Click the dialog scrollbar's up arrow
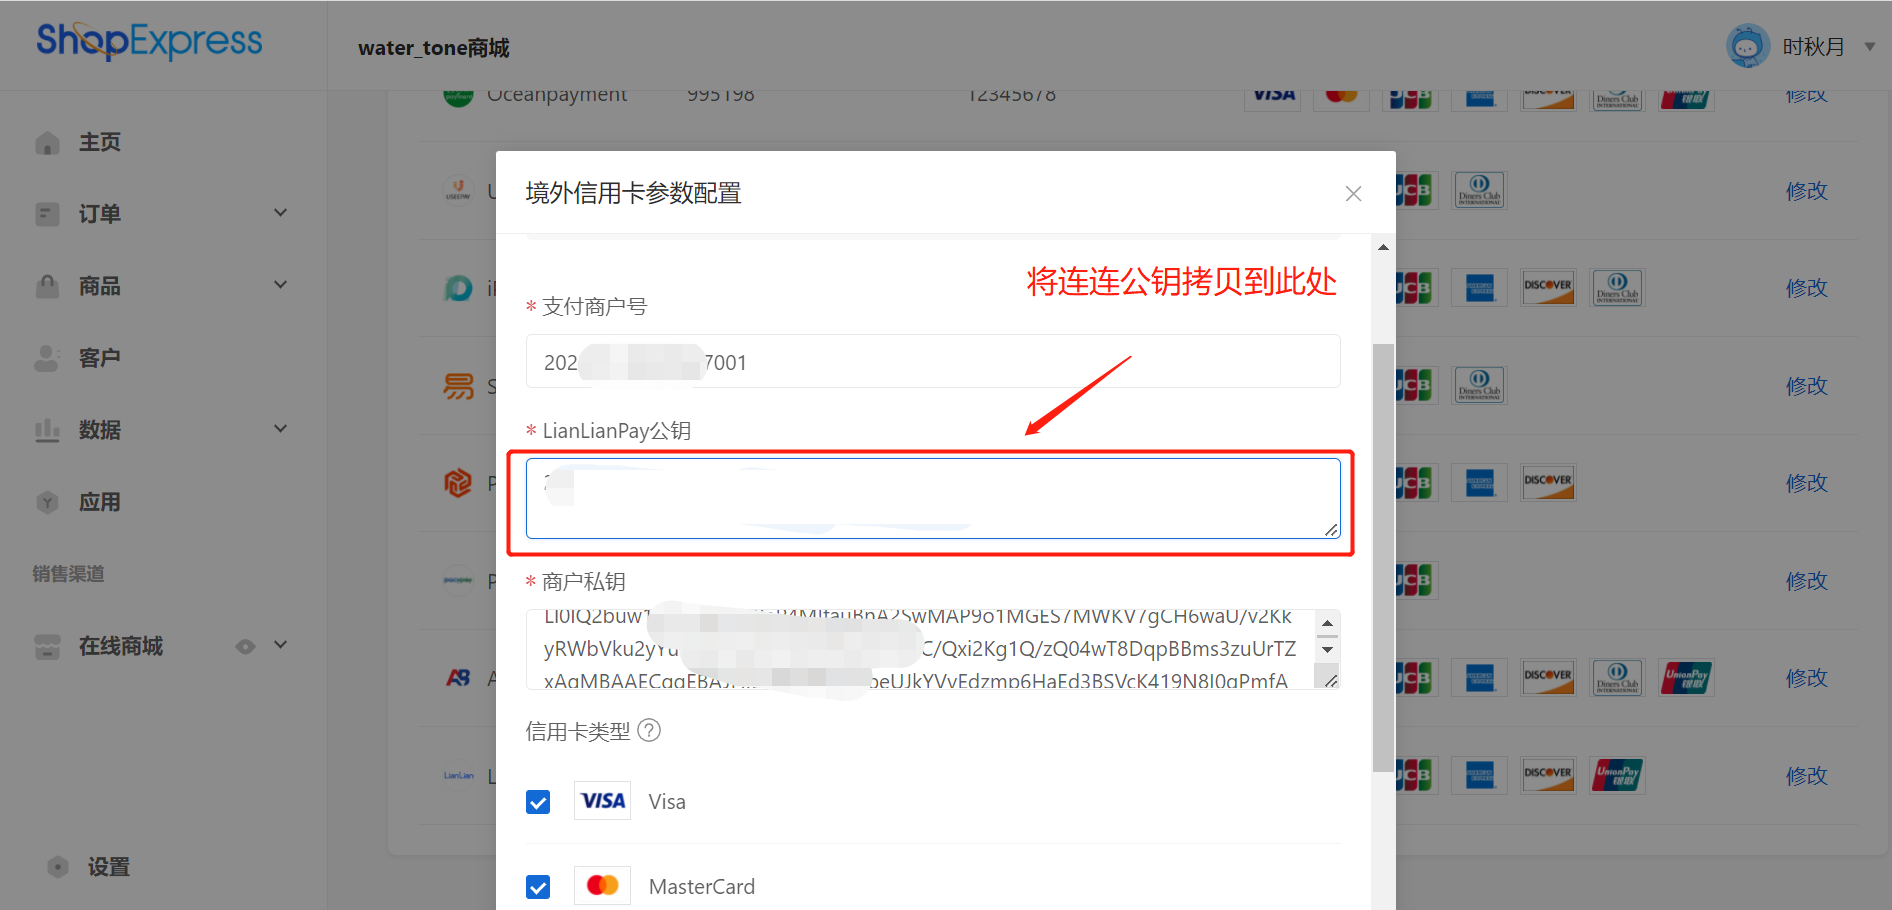Screen dimensions: 1892x910 1383,247
